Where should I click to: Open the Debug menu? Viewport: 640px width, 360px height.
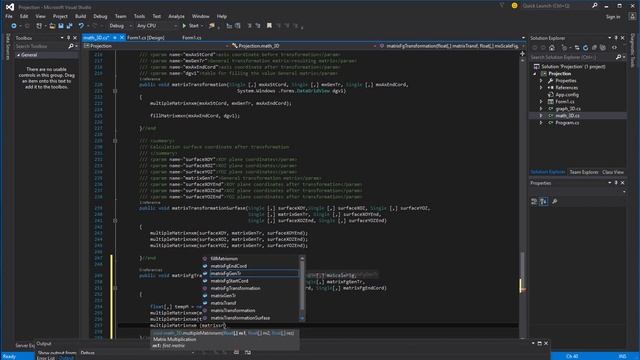100,16
